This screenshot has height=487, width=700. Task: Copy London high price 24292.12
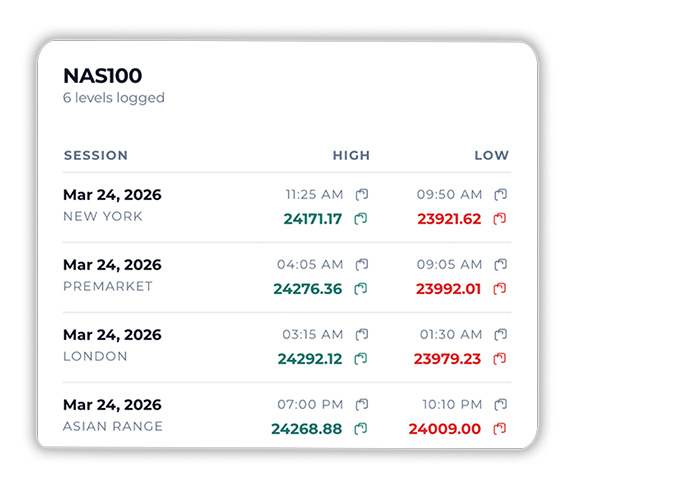(362, 359)
